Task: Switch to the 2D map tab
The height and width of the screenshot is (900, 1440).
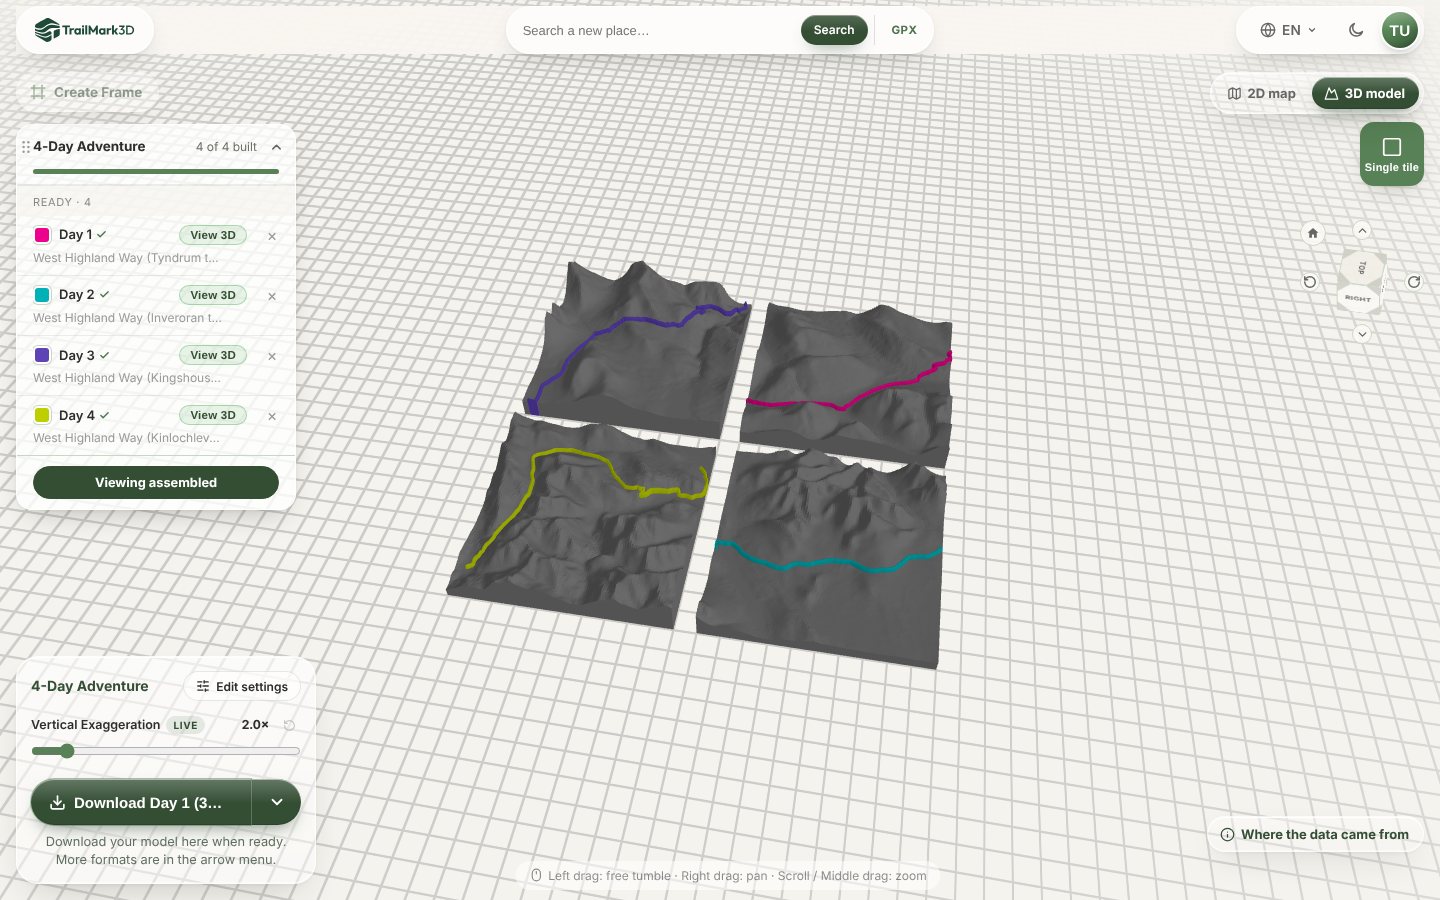Action: [x=1262, y=93]
